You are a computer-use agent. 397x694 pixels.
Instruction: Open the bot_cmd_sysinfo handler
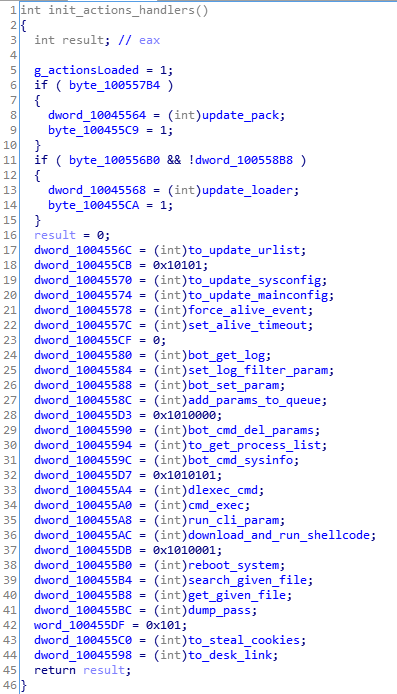coord(241,460)
